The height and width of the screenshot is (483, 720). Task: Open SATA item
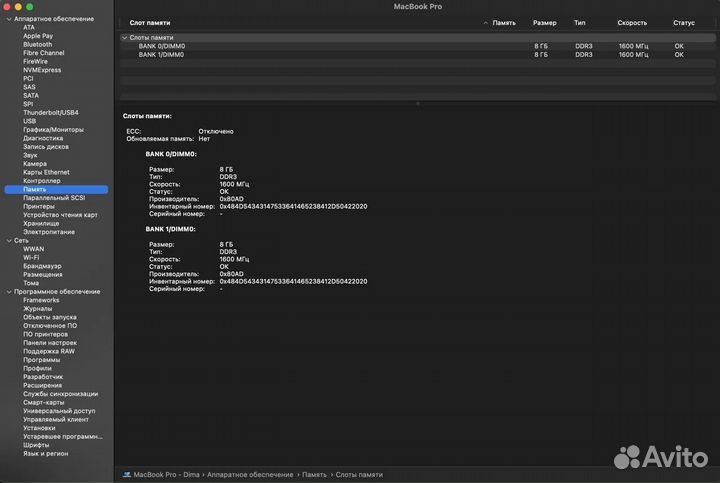(31, 95)
